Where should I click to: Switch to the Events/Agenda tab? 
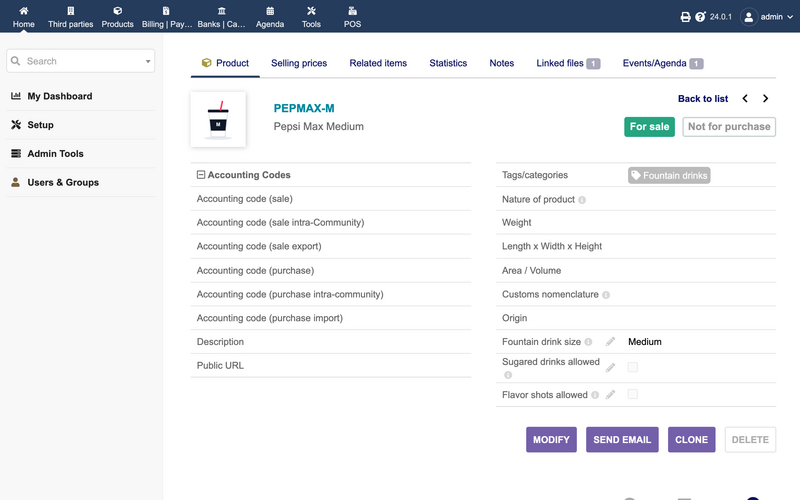[x=663, y=63]
